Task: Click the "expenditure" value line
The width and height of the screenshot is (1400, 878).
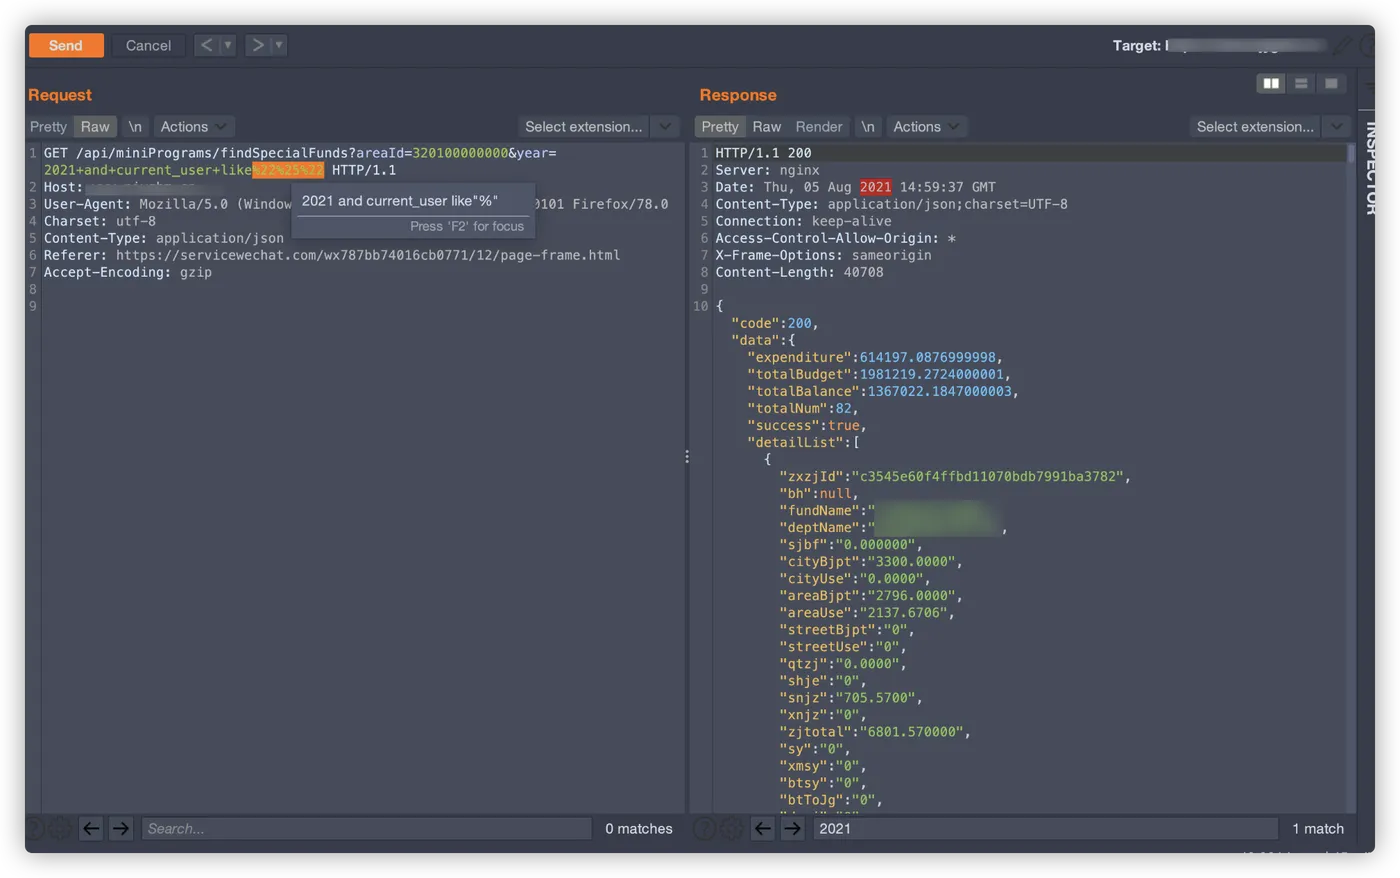Action: pos(875,357)
